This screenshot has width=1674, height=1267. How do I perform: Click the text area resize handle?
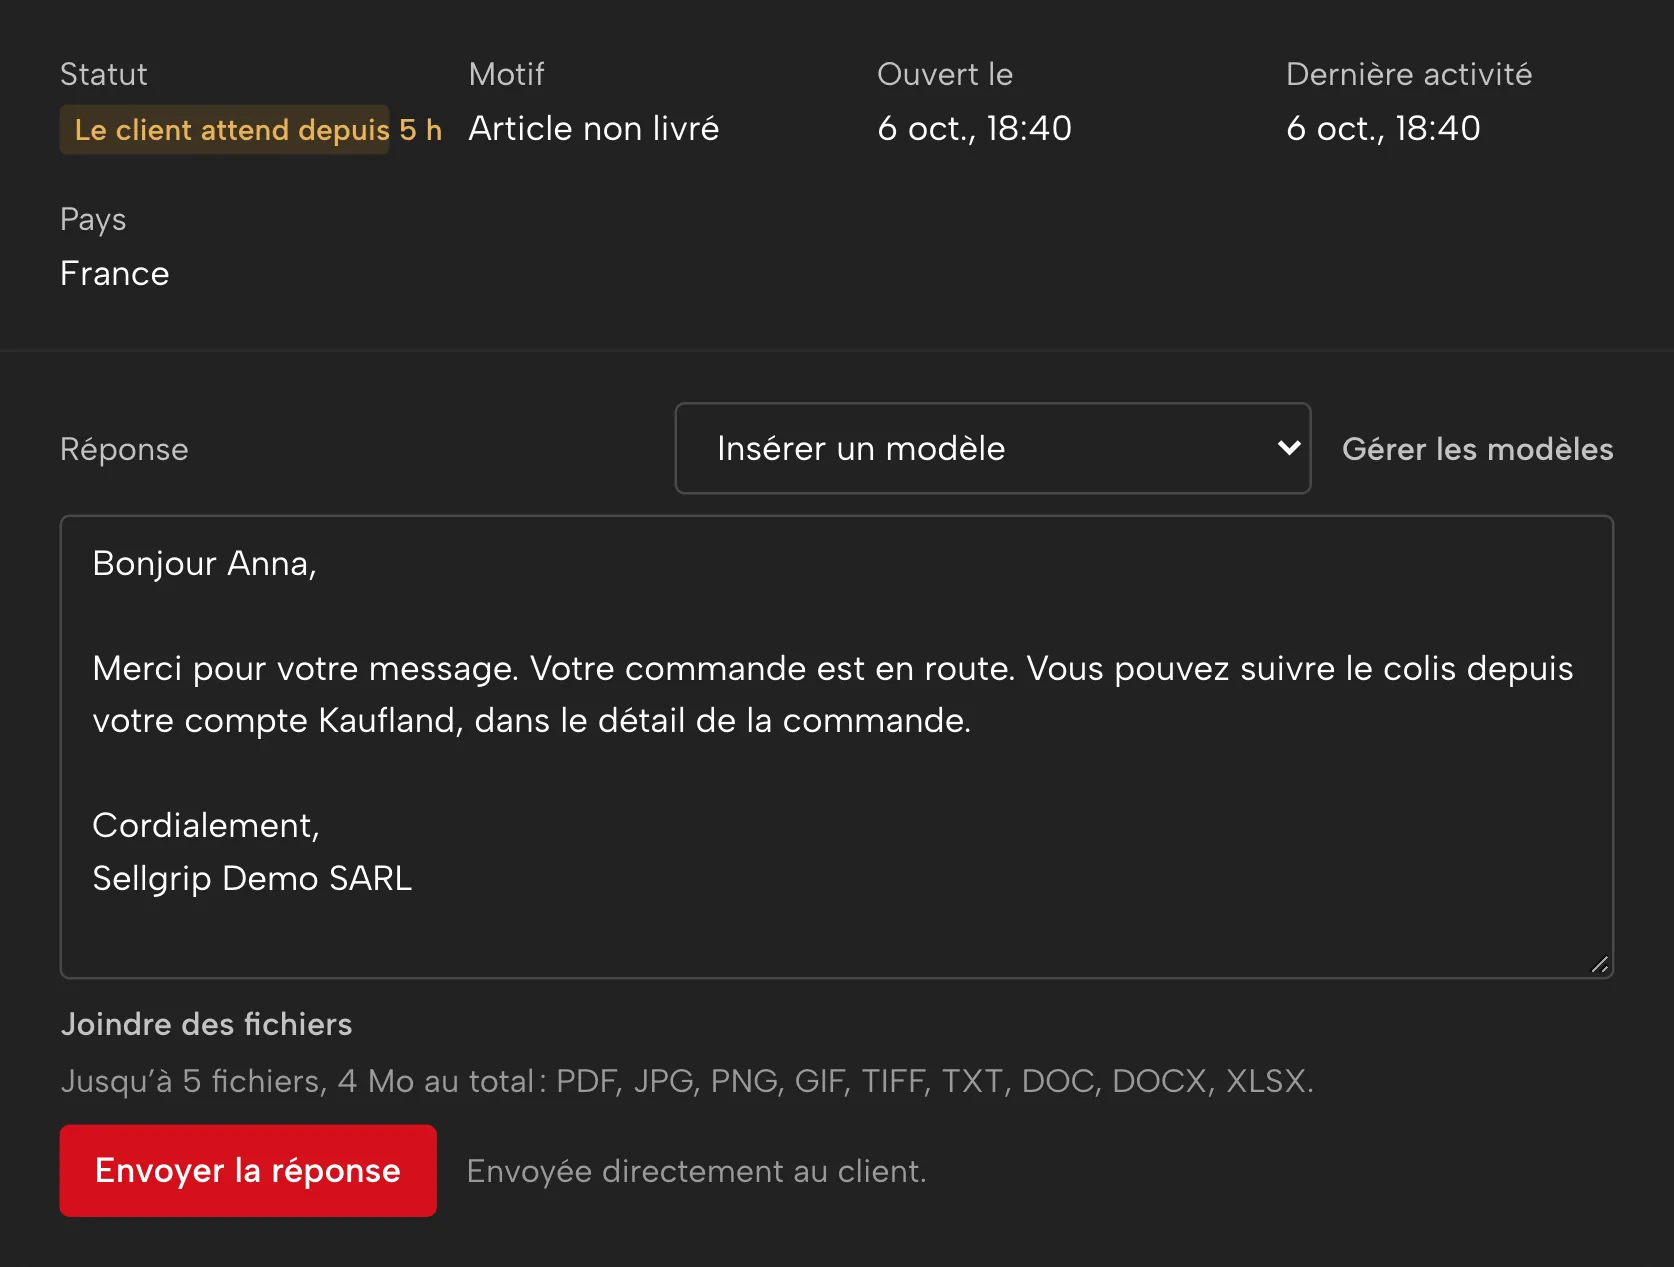(x=1599, y=964)
